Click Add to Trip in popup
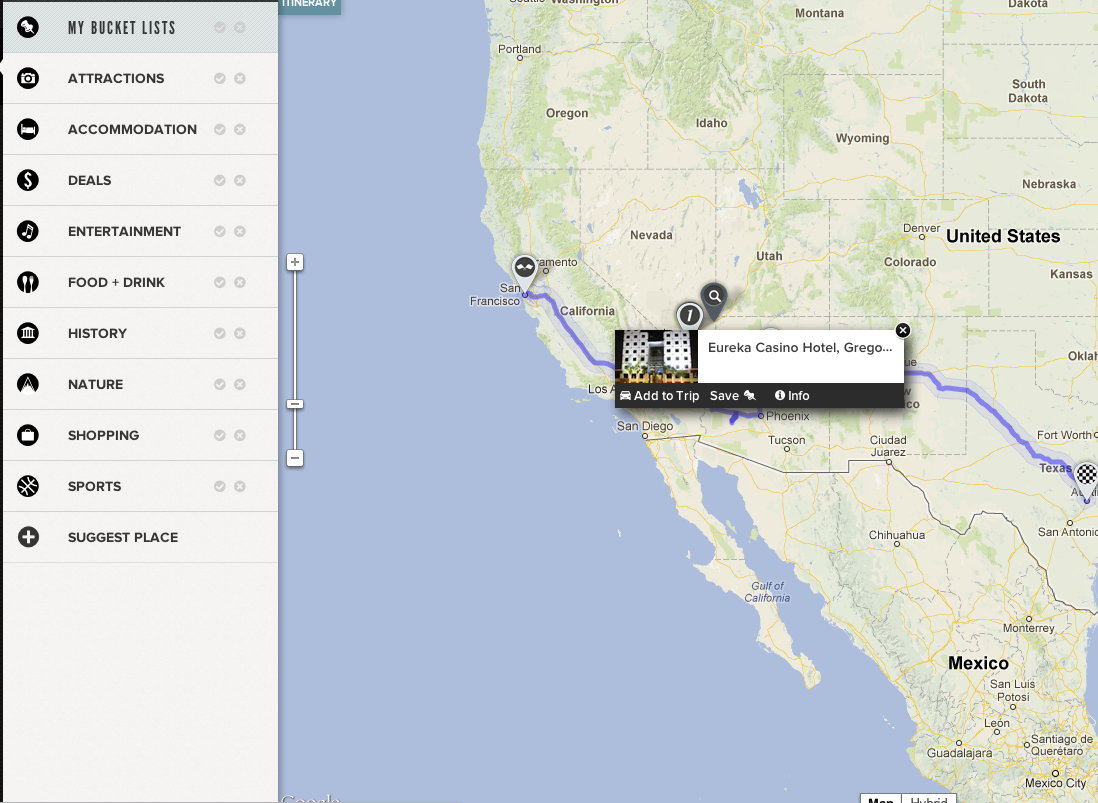This screenshot has width=1098, height=803. pyautogui.click(x=660, y=396)
